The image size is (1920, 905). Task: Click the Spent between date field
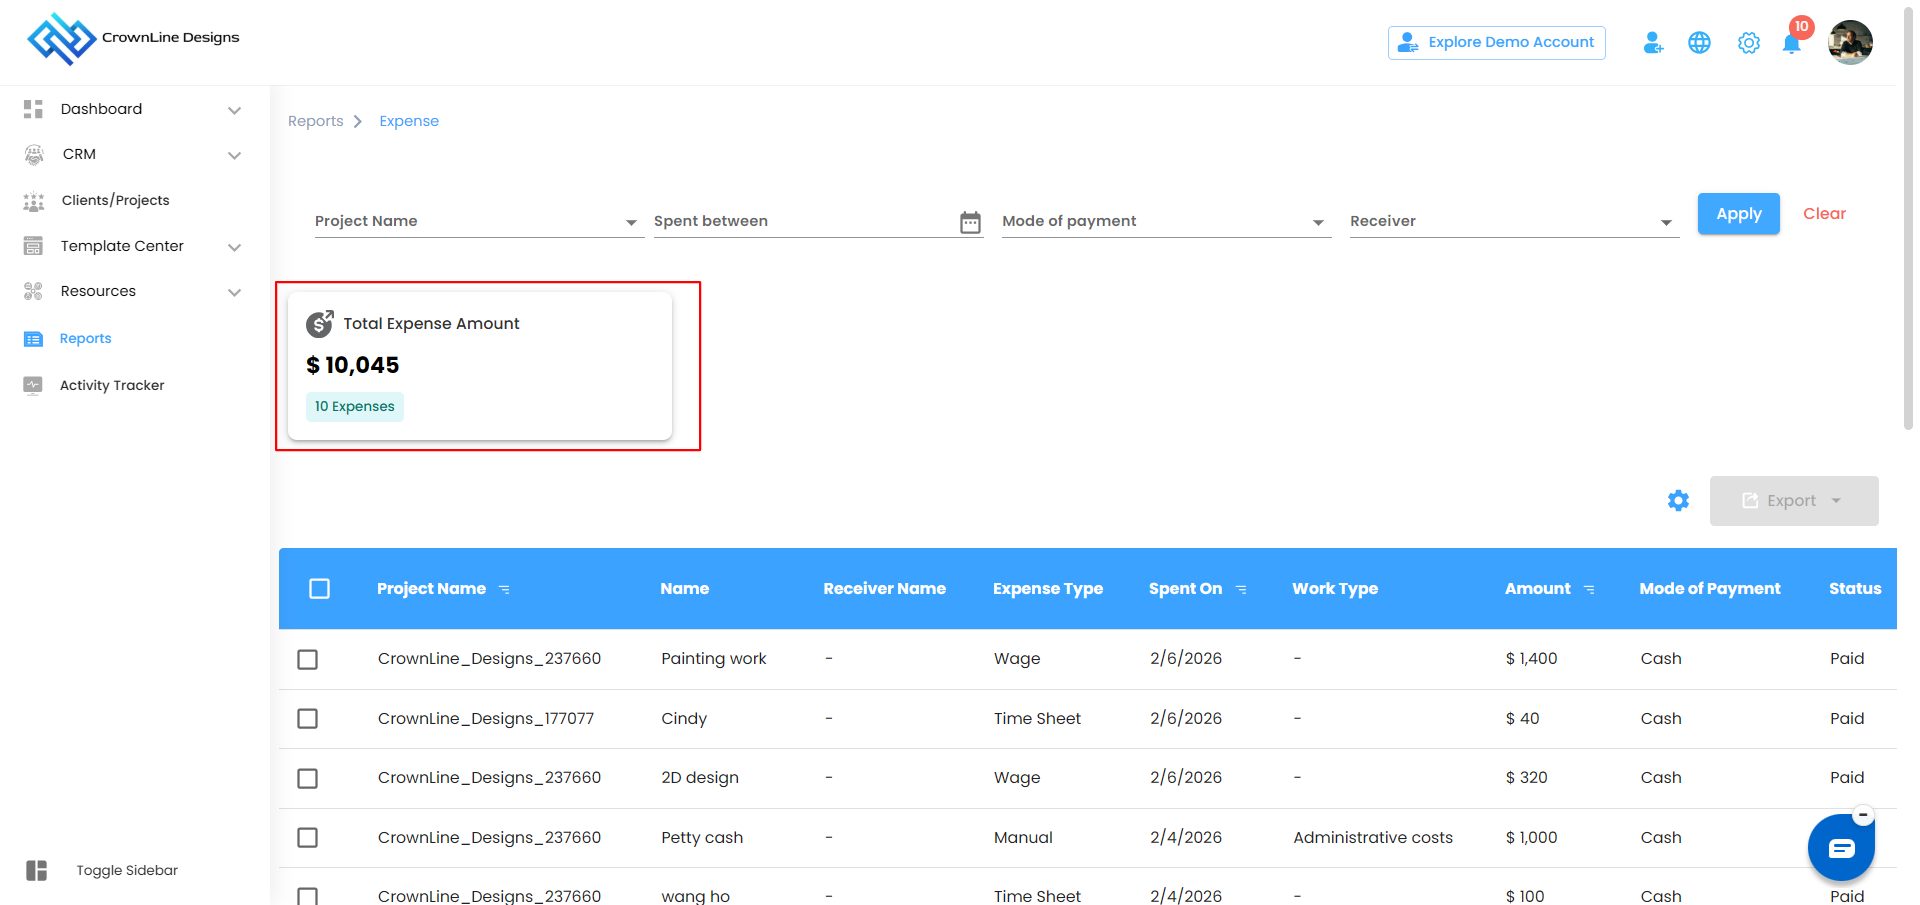tap(818, 221)
